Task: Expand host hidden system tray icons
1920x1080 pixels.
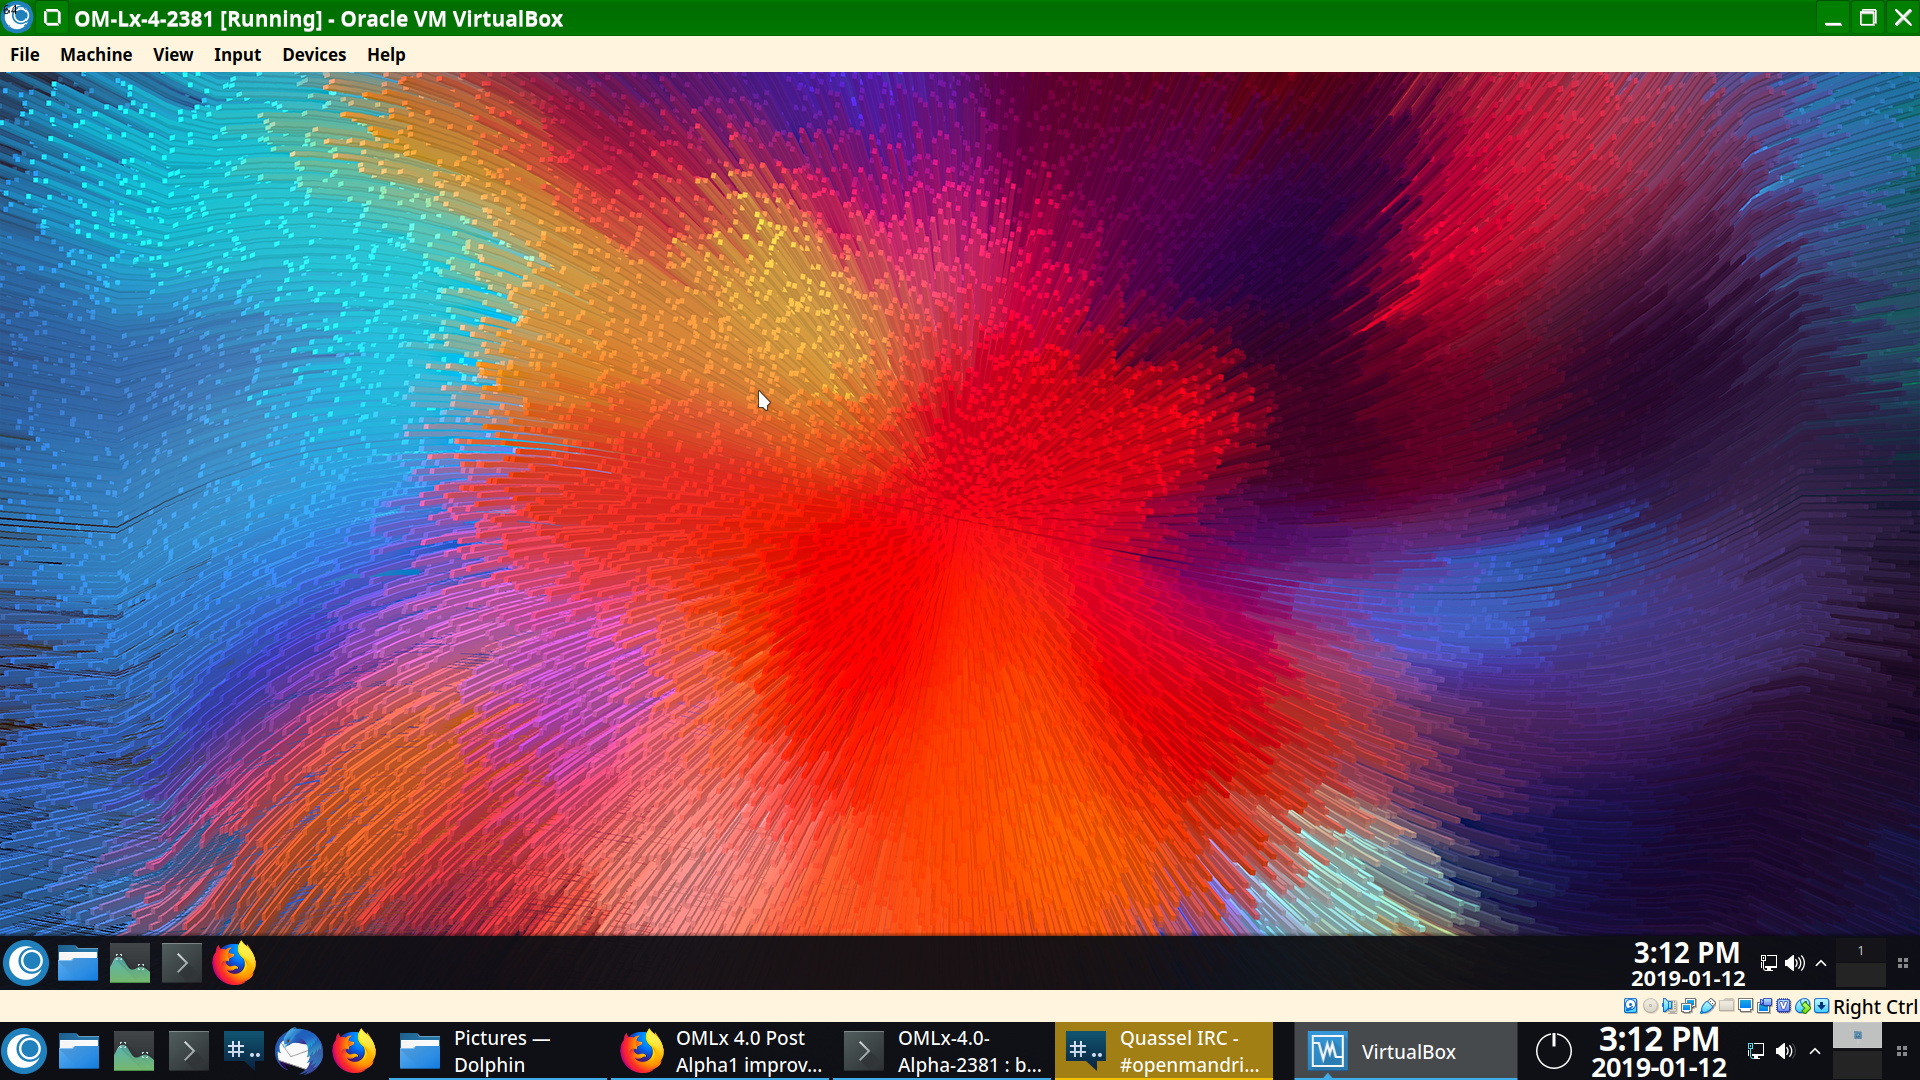Action: (x=1815, y=1051)
